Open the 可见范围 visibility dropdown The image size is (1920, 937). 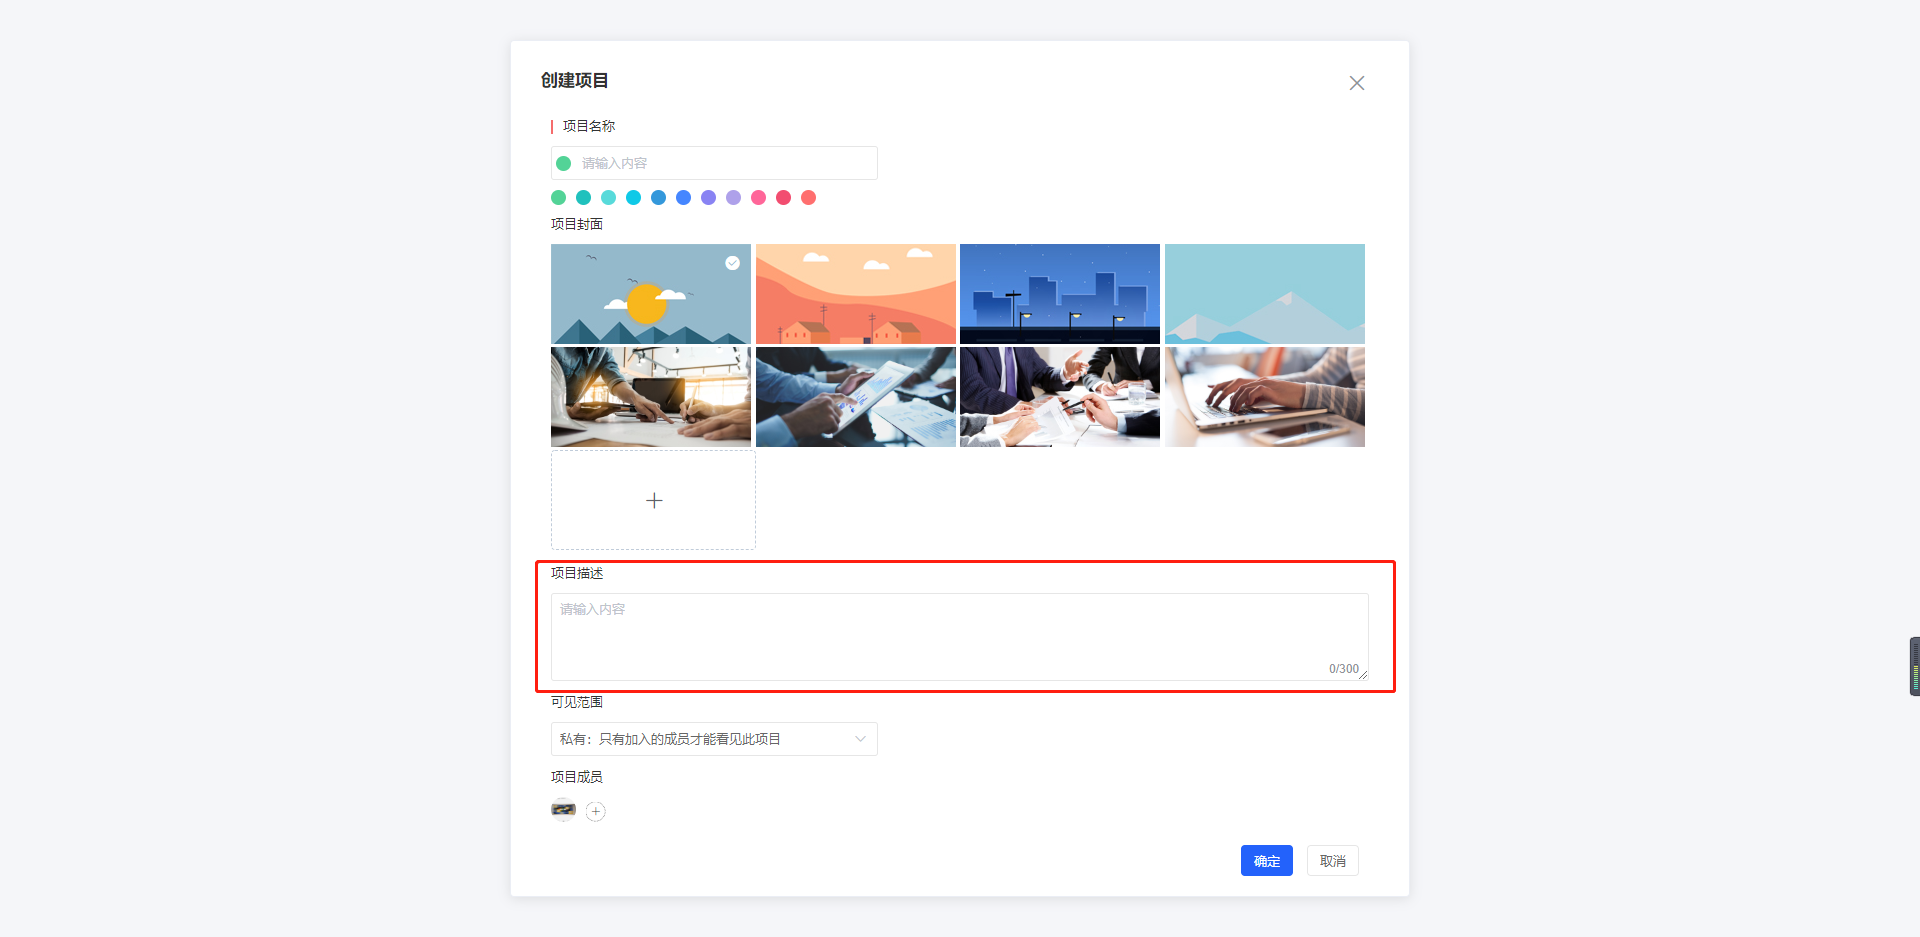[714, 739]
